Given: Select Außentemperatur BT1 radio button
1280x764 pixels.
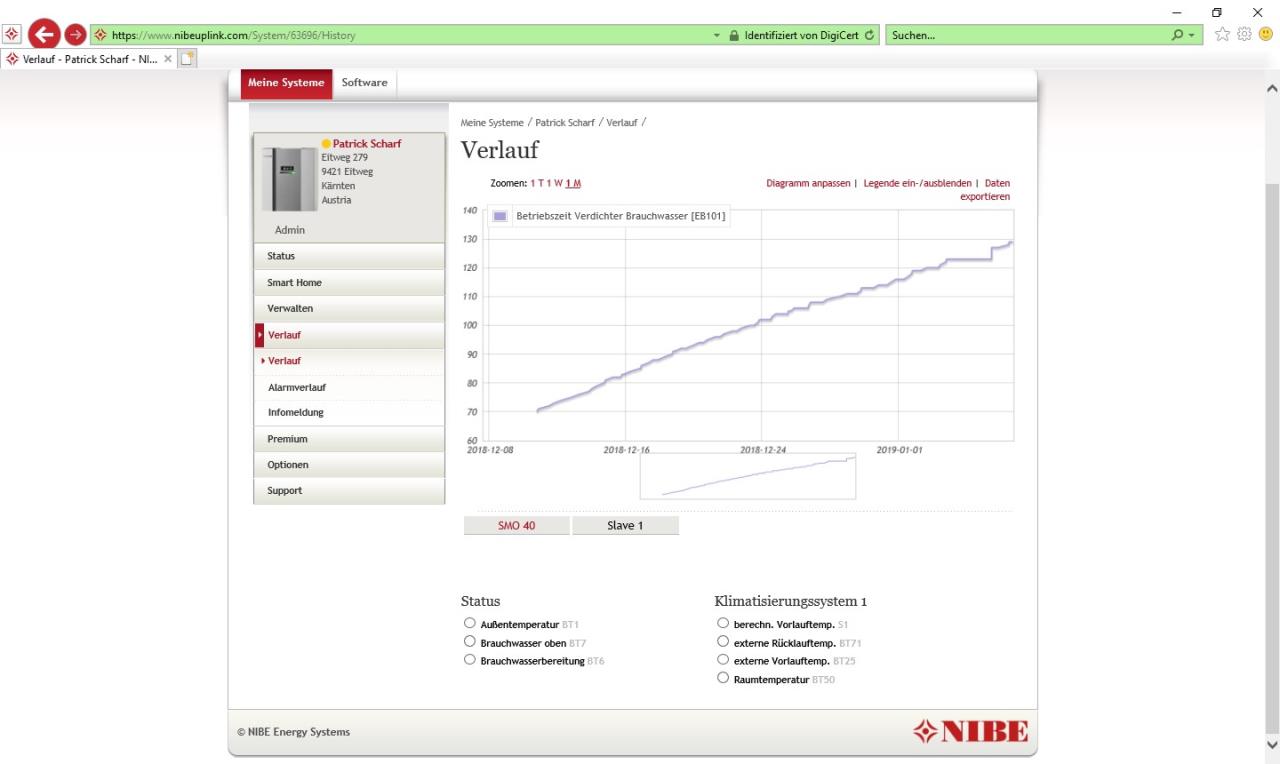Looking at the screenshot, I should pos(470,623).
